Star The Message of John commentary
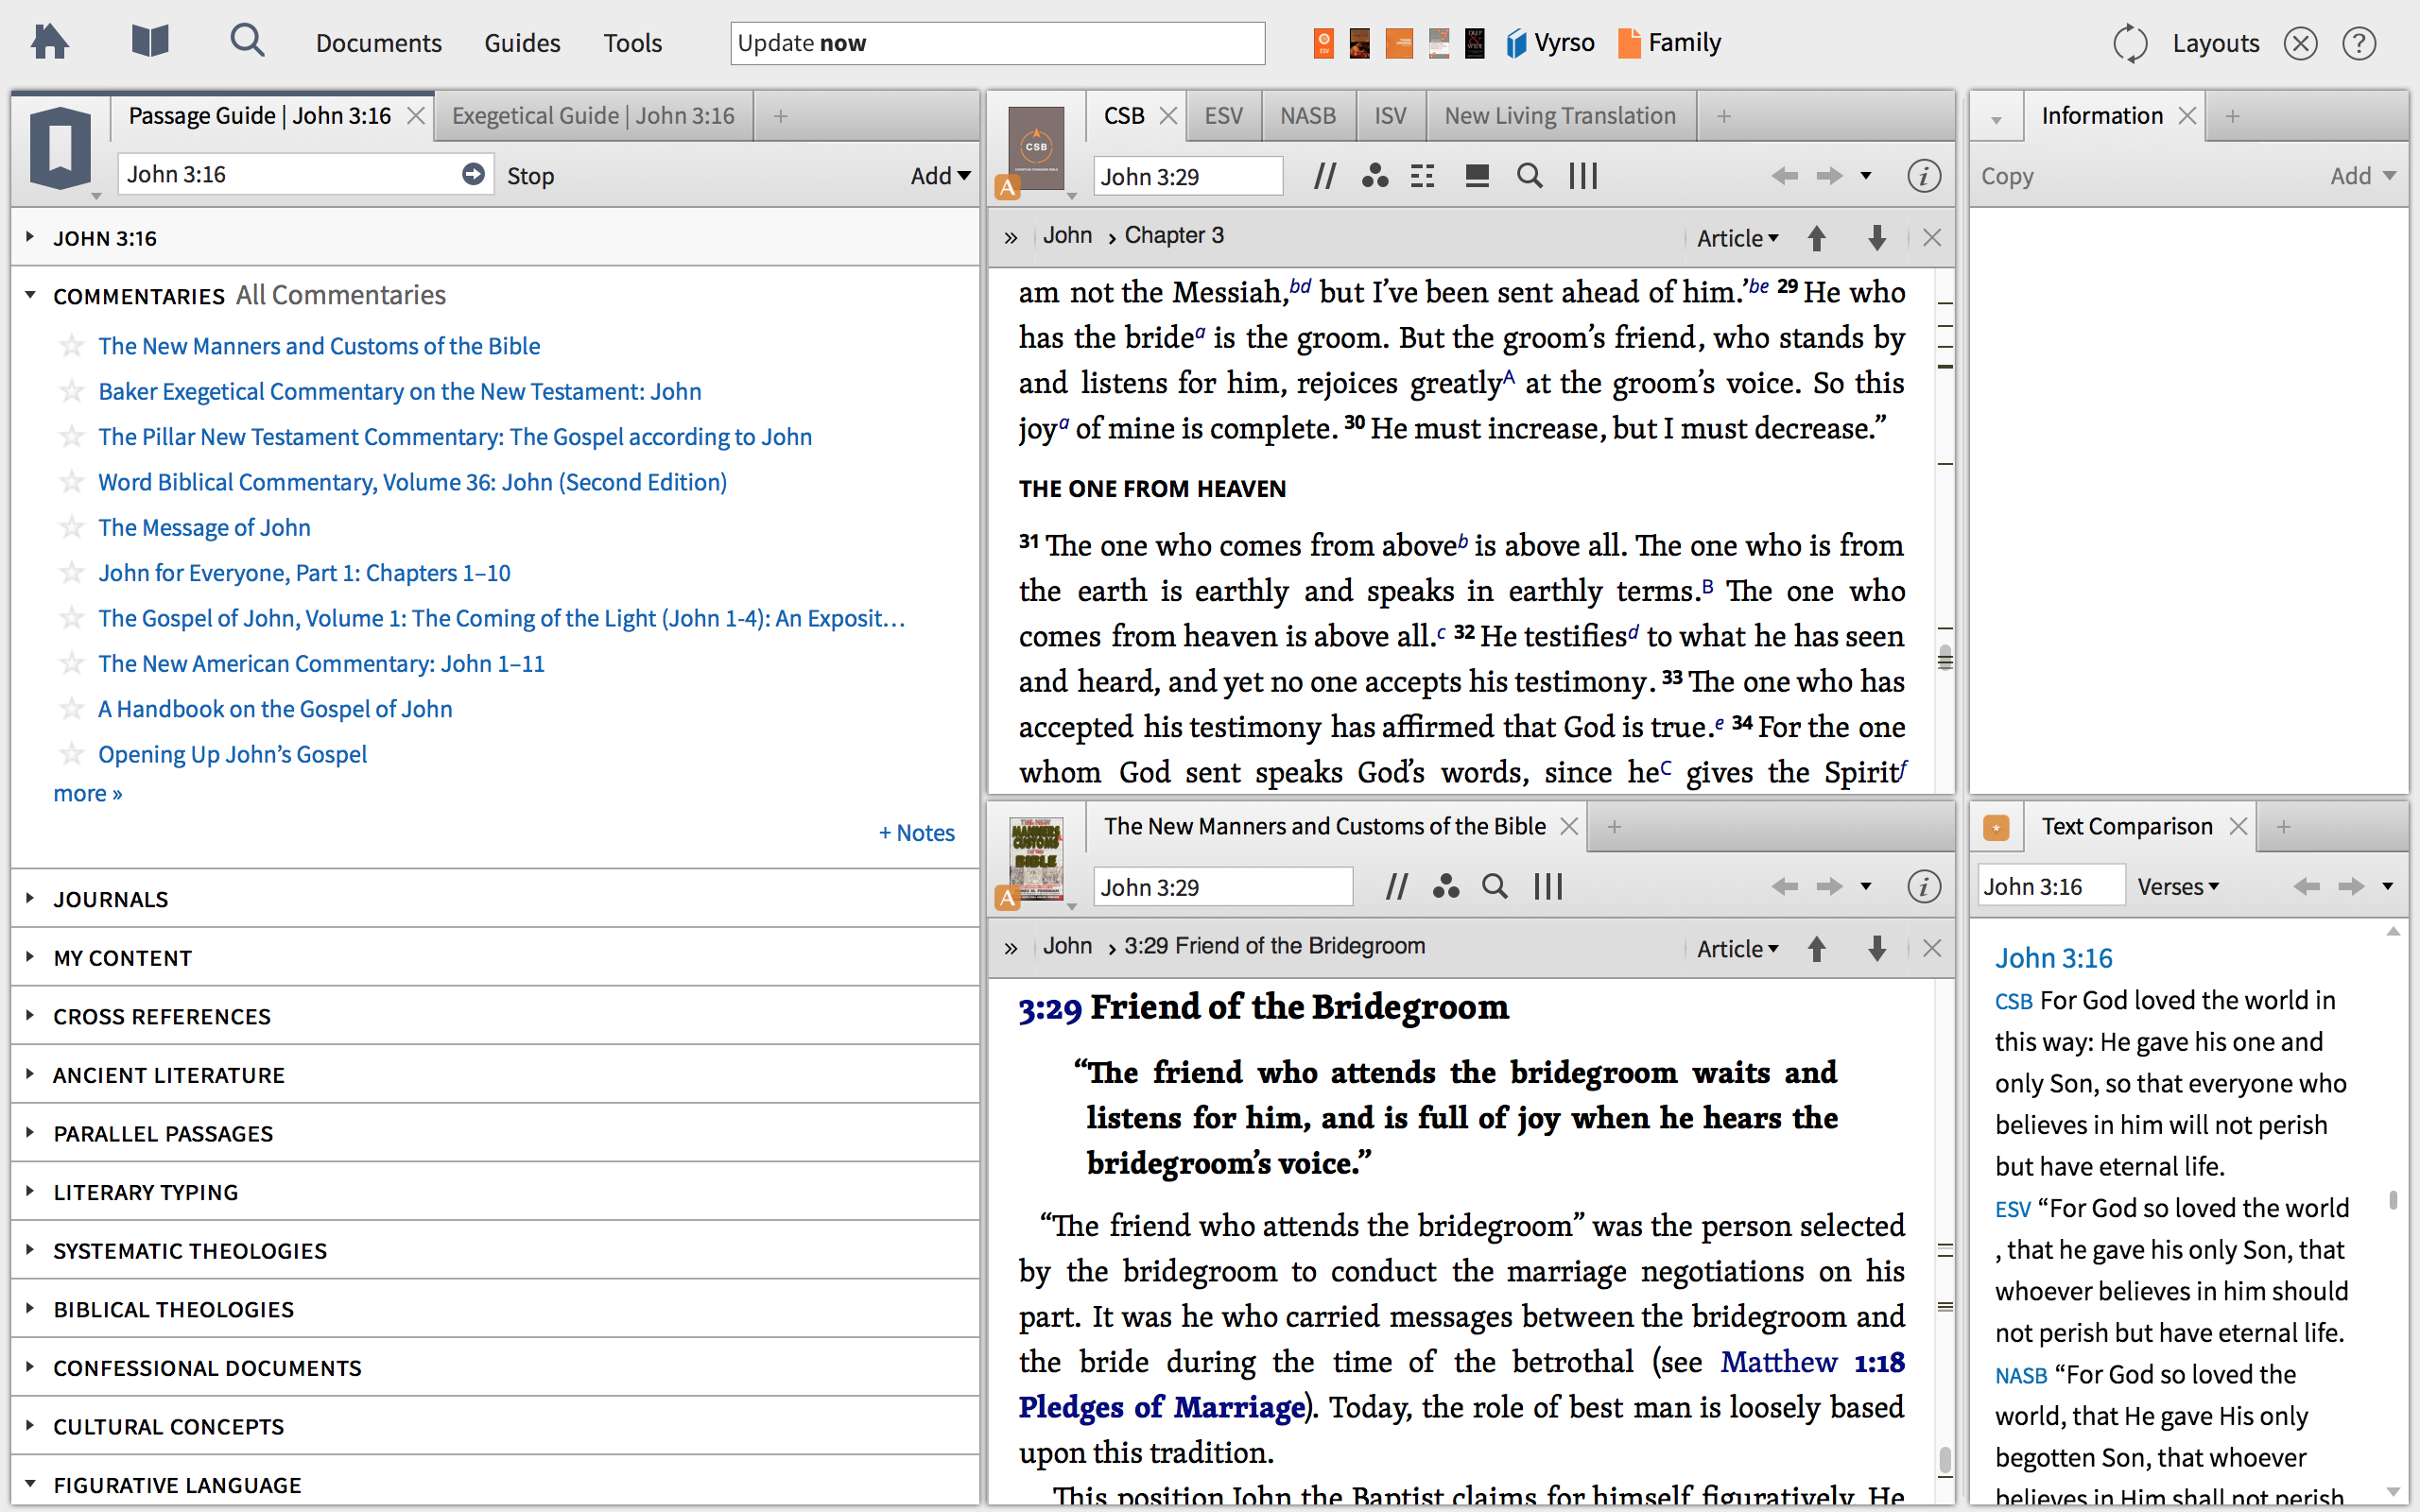2420x1512 pixels. [x=72, y=527]
